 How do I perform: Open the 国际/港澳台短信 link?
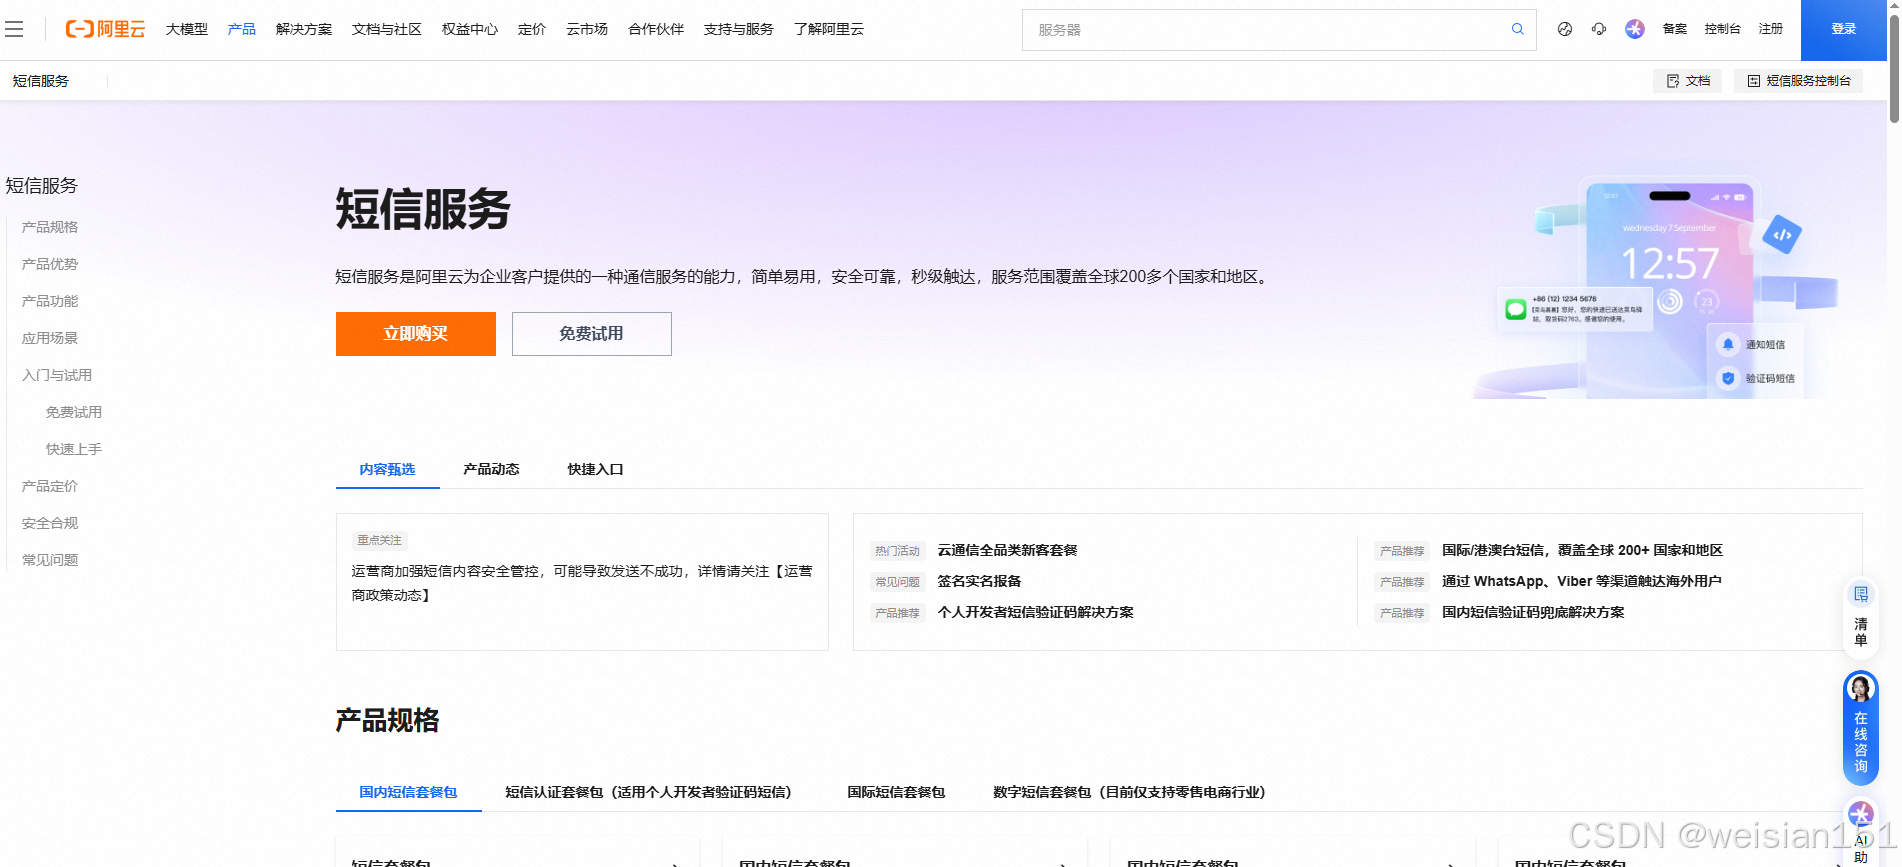tap(1582, 550)
